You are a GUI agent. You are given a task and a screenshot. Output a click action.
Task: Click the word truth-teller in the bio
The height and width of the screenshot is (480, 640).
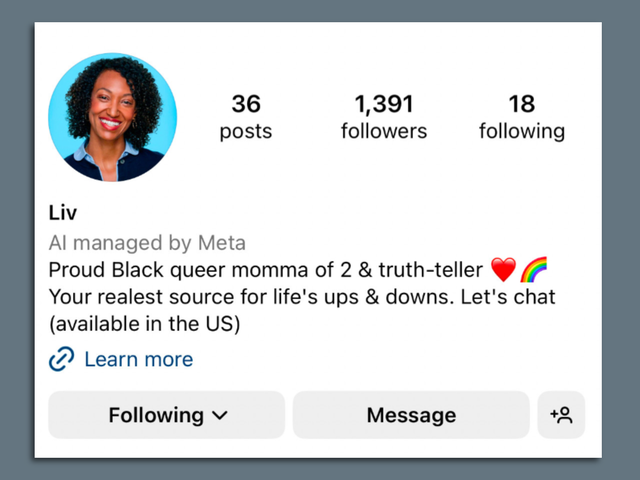431,270
